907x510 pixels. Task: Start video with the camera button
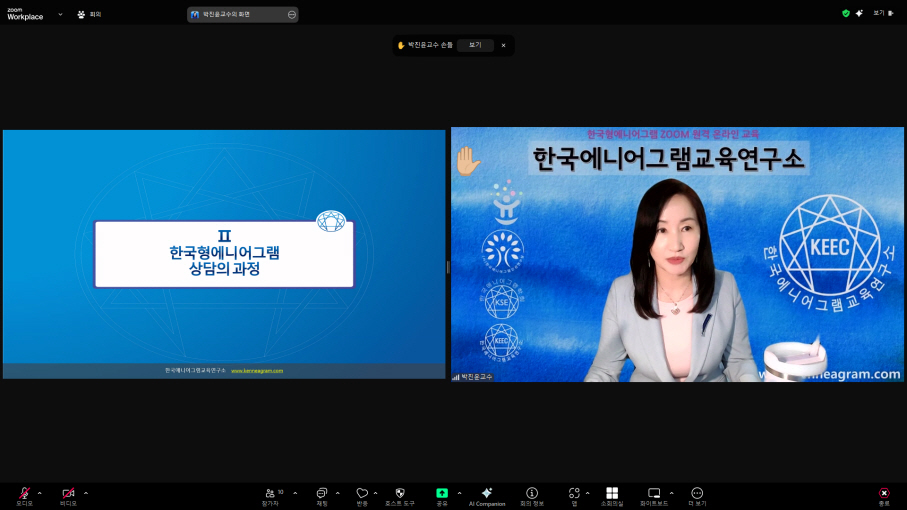pyautogui.click(x=68, y=496)
